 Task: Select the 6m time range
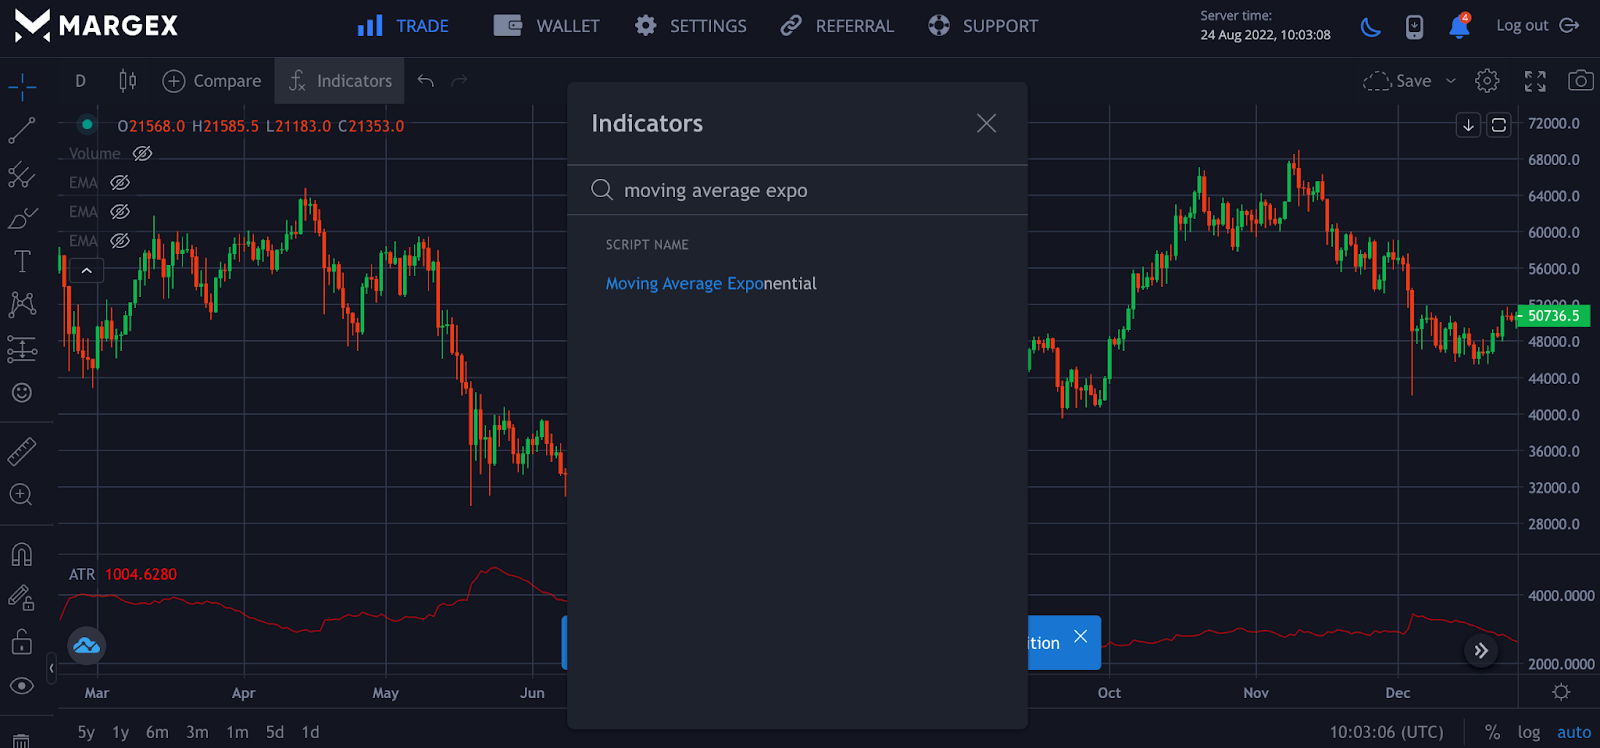(157, 732)
